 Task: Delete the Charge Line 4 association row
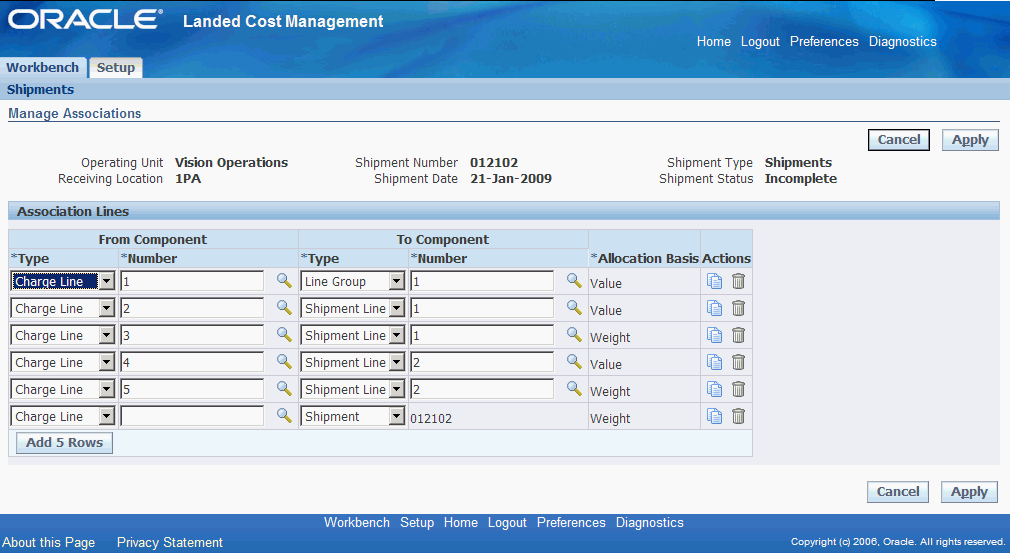pos(738,362)
